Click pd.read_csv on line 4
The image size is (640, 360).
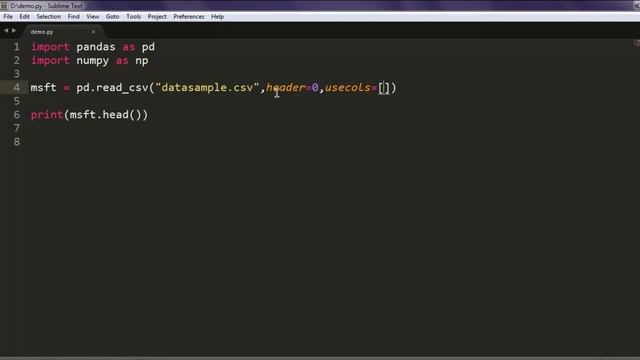pyautogui.click(x=112, y=88)
